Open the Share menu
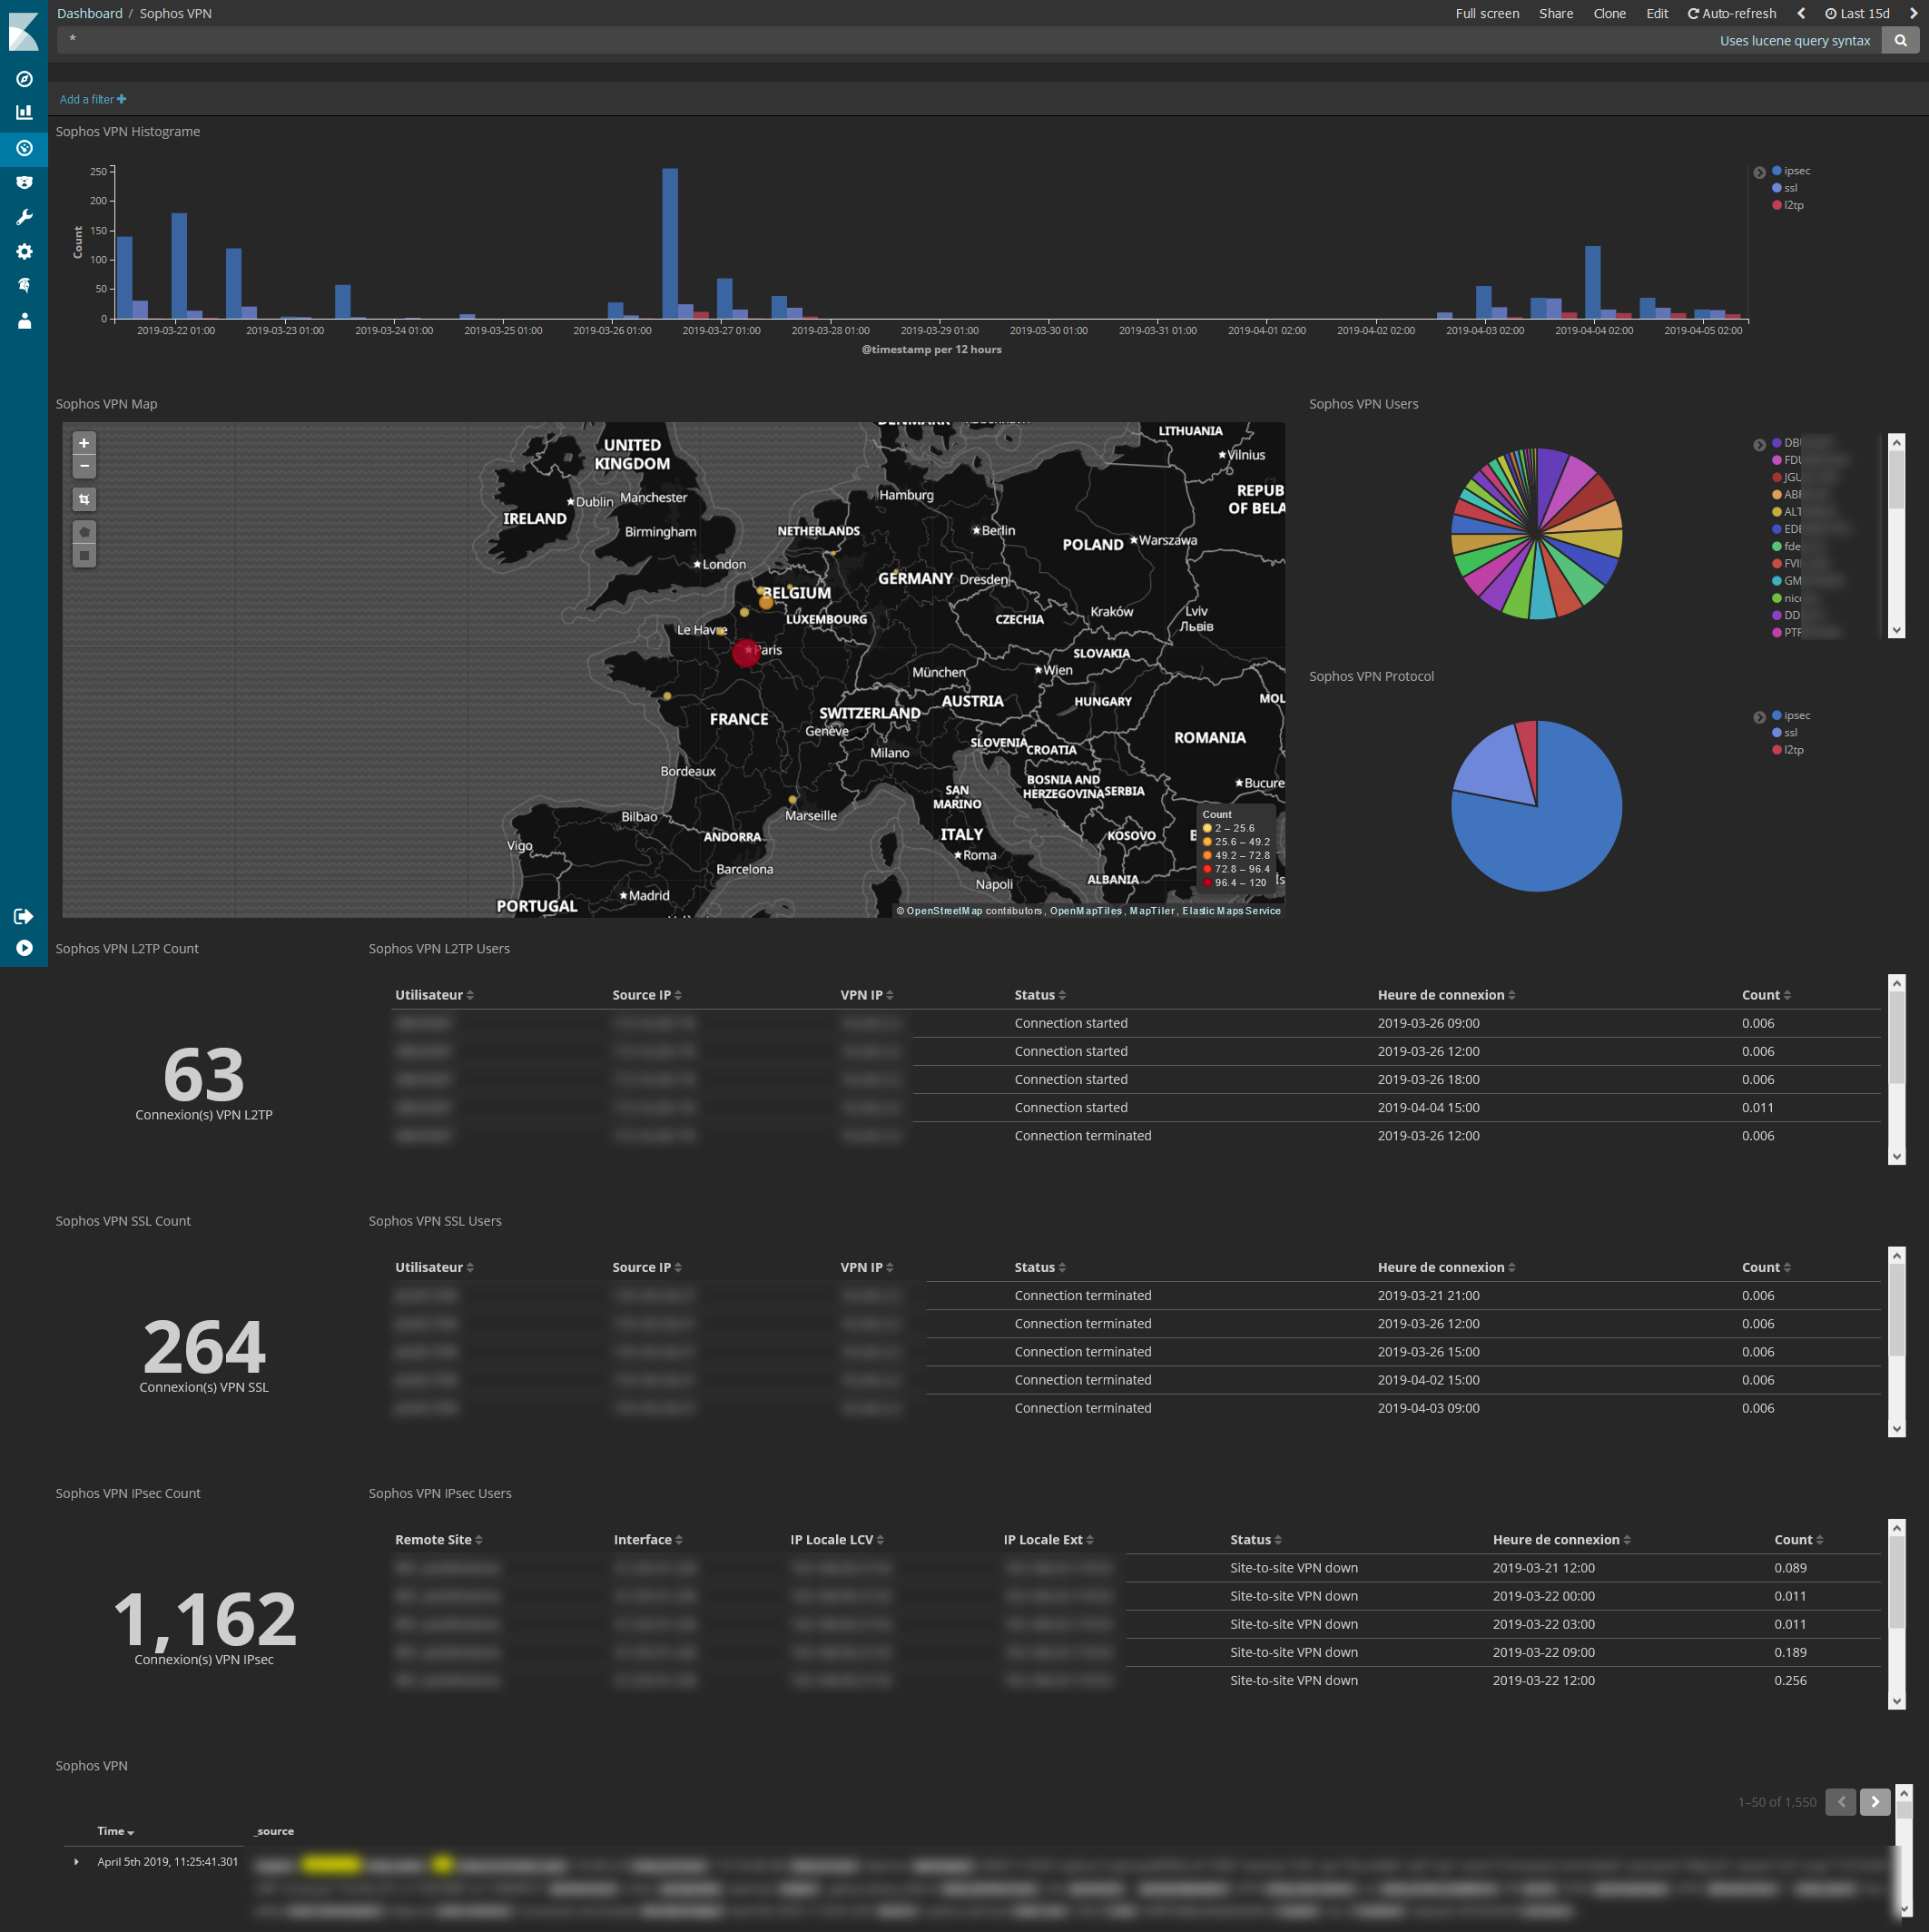 tap(1555, 14)
